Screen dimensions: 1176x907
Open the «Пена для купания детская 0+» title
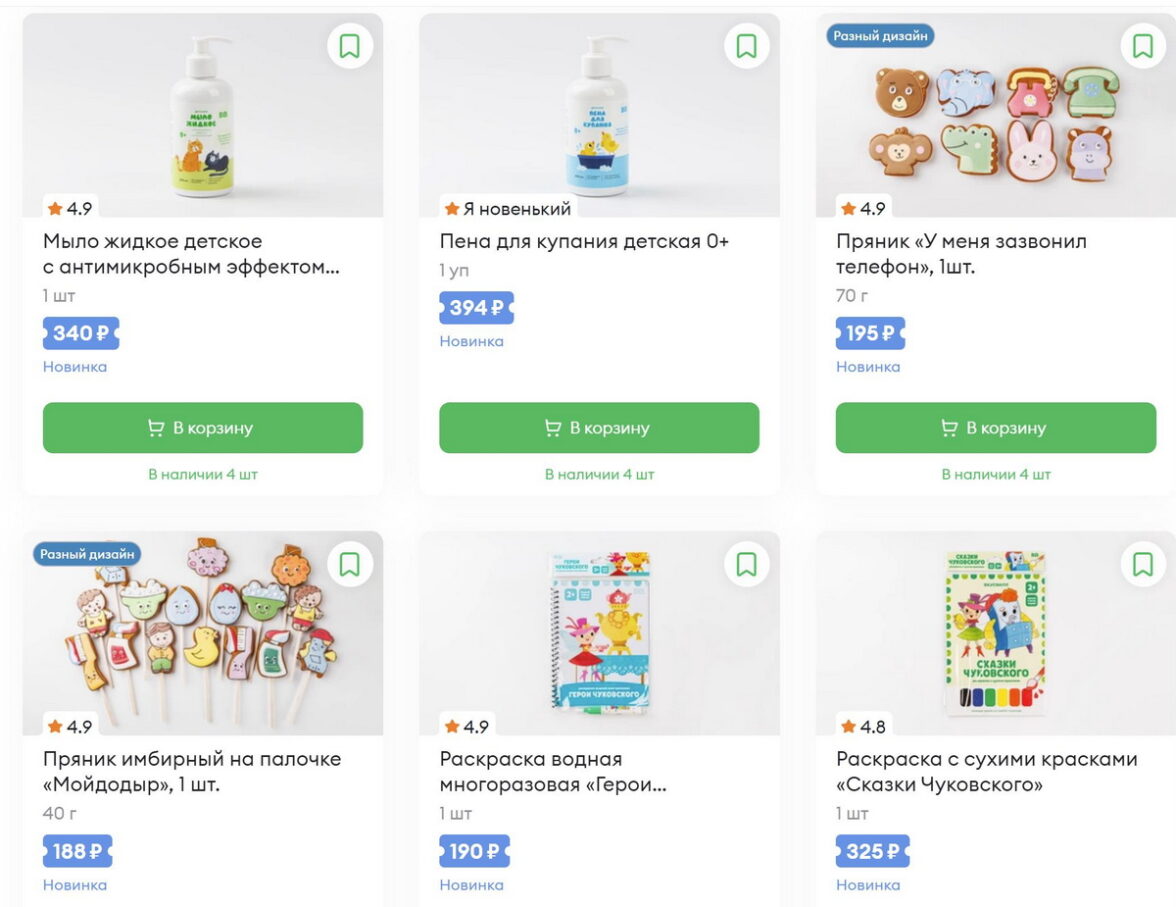pos(584,241)
